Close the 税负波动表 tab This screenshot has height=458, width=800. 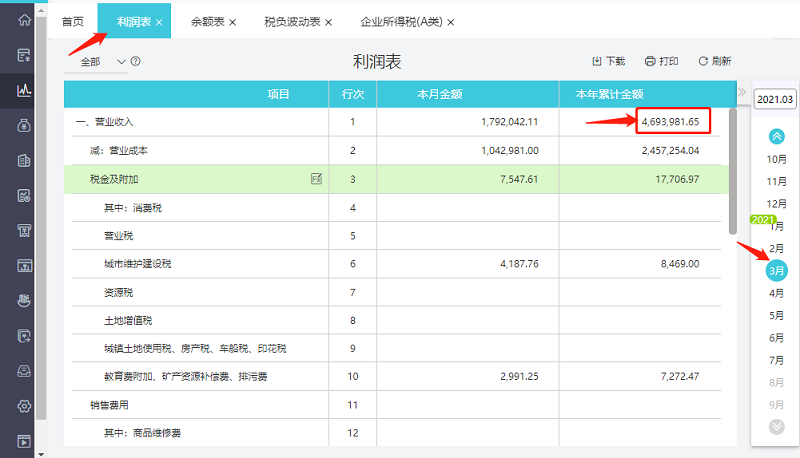coord(328,22)
